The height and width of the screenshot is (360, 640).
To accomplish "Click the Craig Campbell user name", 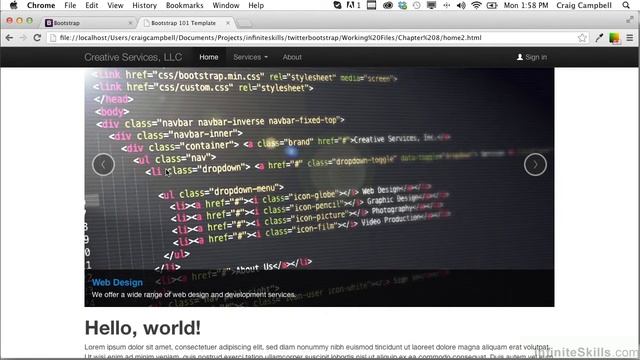I will pyautogui.click(x=584, y=5).
